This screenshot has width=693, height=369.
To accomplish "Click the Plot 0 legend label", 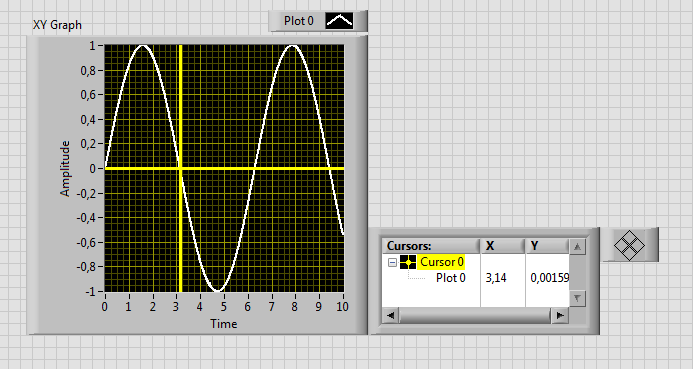I will [299, 21].
